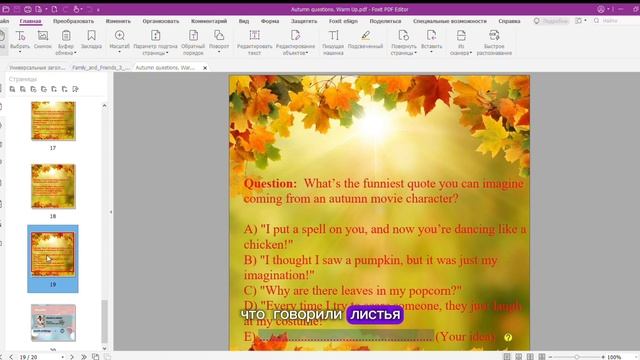Image resolution: width=640 pixels, height=360 pixels.
Task: Click the first page-panel toolbar icon under Страницы
Action: tap(12, 89)
